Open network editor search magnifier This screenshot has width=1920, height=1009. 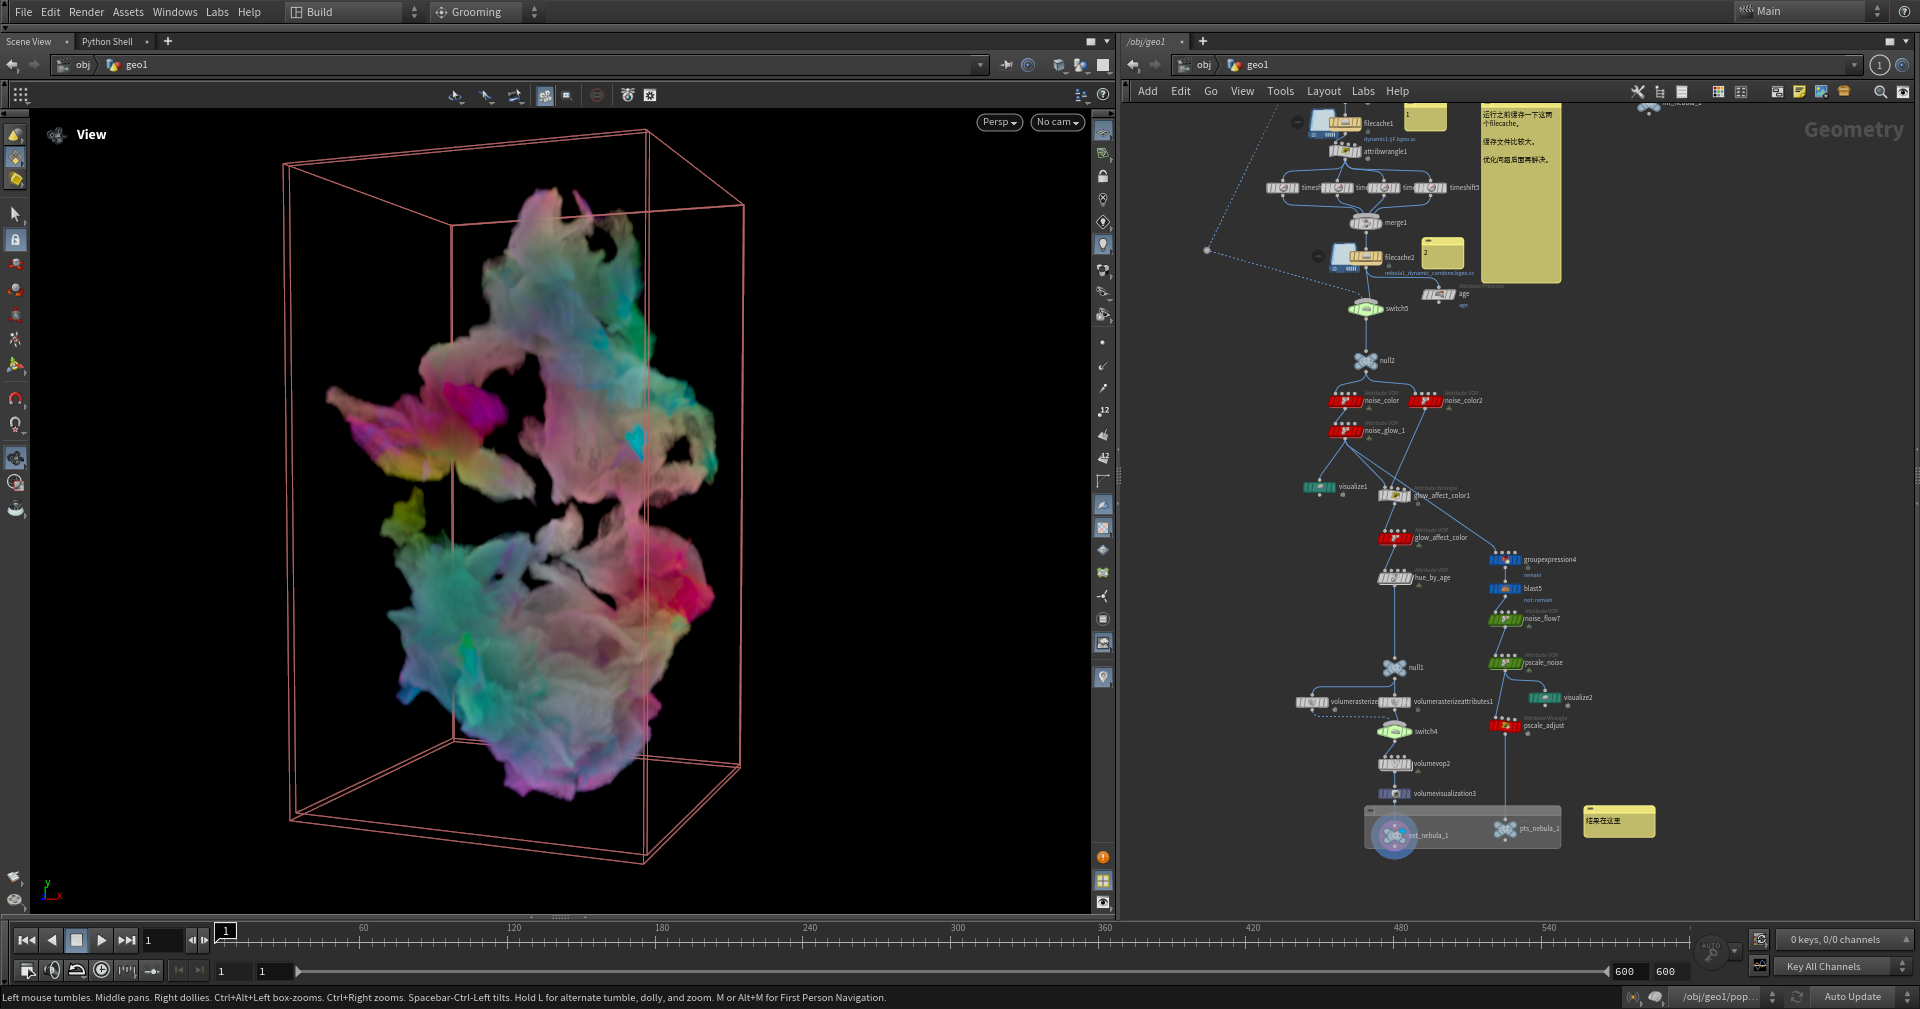(1880, 92)
